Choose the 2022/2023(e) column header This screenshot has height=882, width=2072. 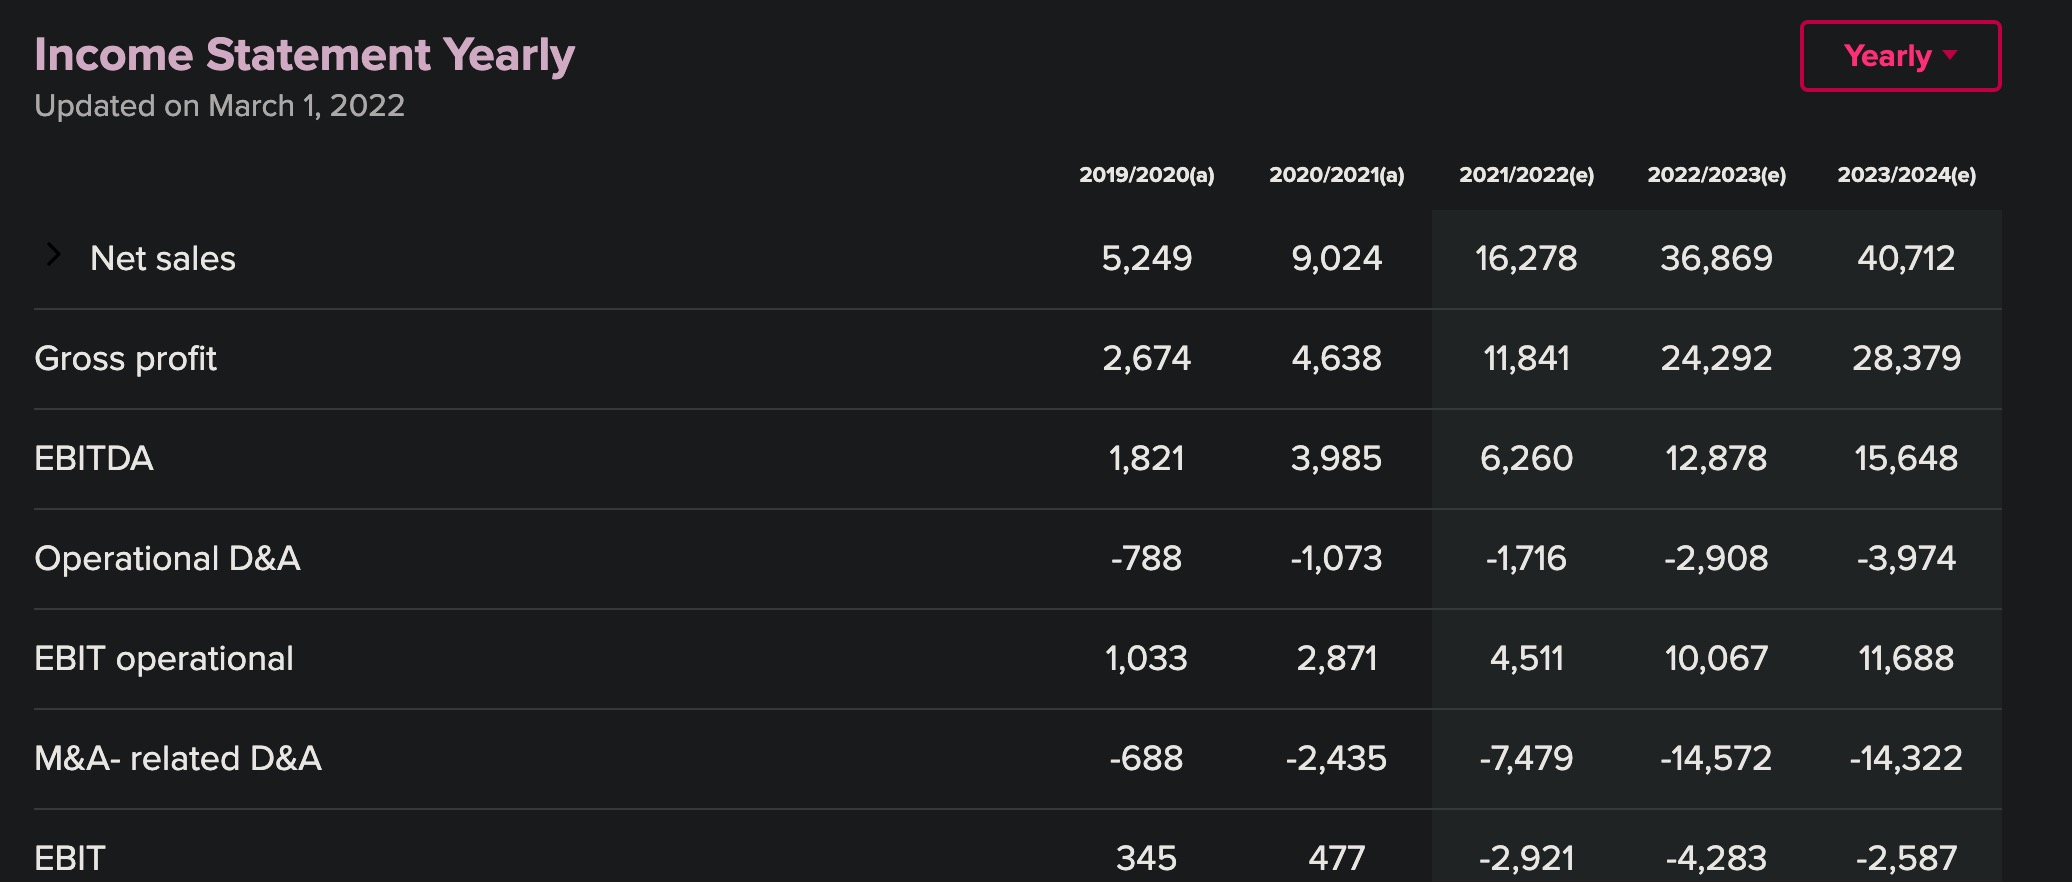point(1716,175)
